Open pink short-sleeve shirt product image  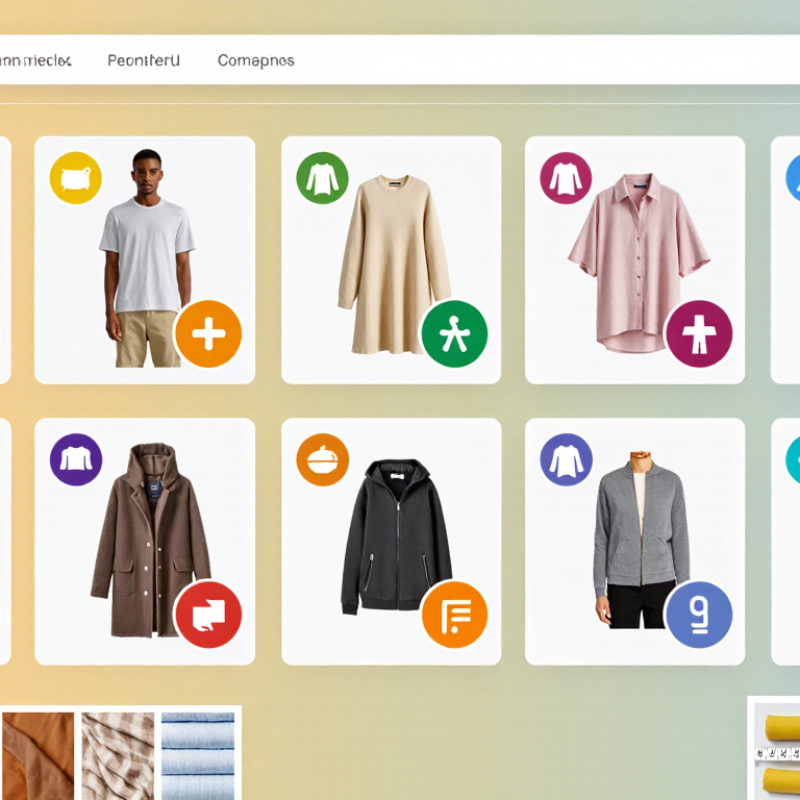(x=639, y=263)
